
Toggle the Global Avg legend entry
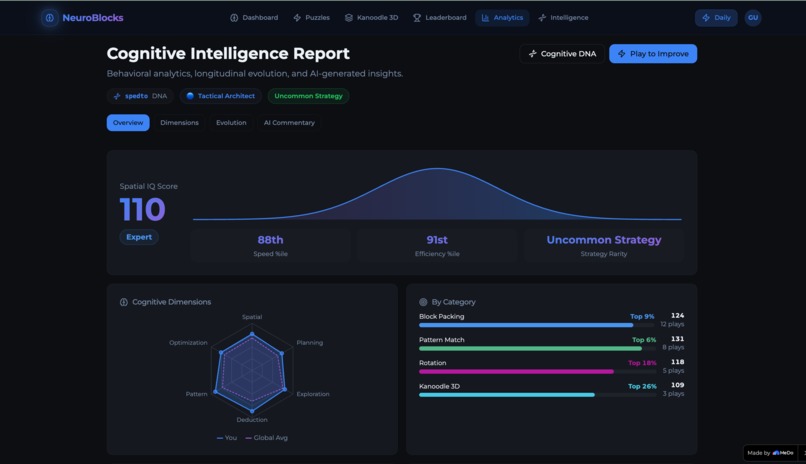[x=266, y=438]
